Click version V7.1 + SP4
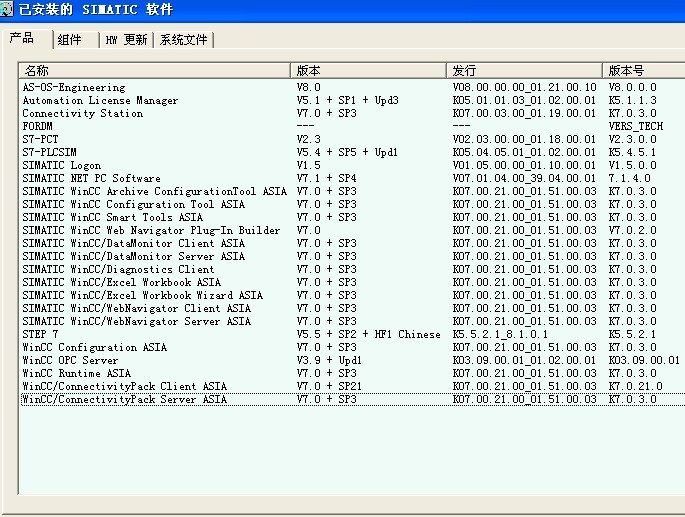This screenshot has width=685, height=517. (x=327, y=178)
